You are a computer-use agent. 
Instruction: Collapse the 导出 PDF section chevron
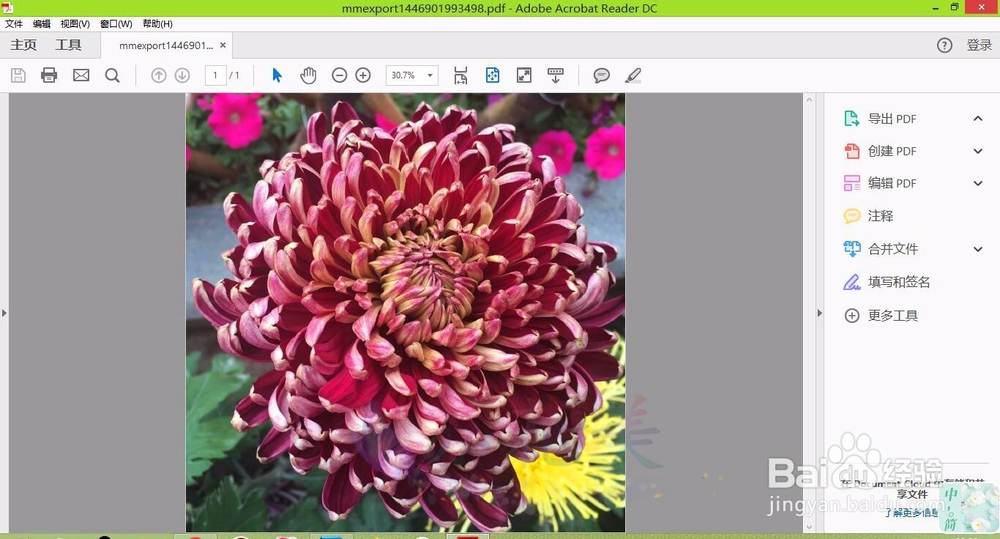point(978,119)
